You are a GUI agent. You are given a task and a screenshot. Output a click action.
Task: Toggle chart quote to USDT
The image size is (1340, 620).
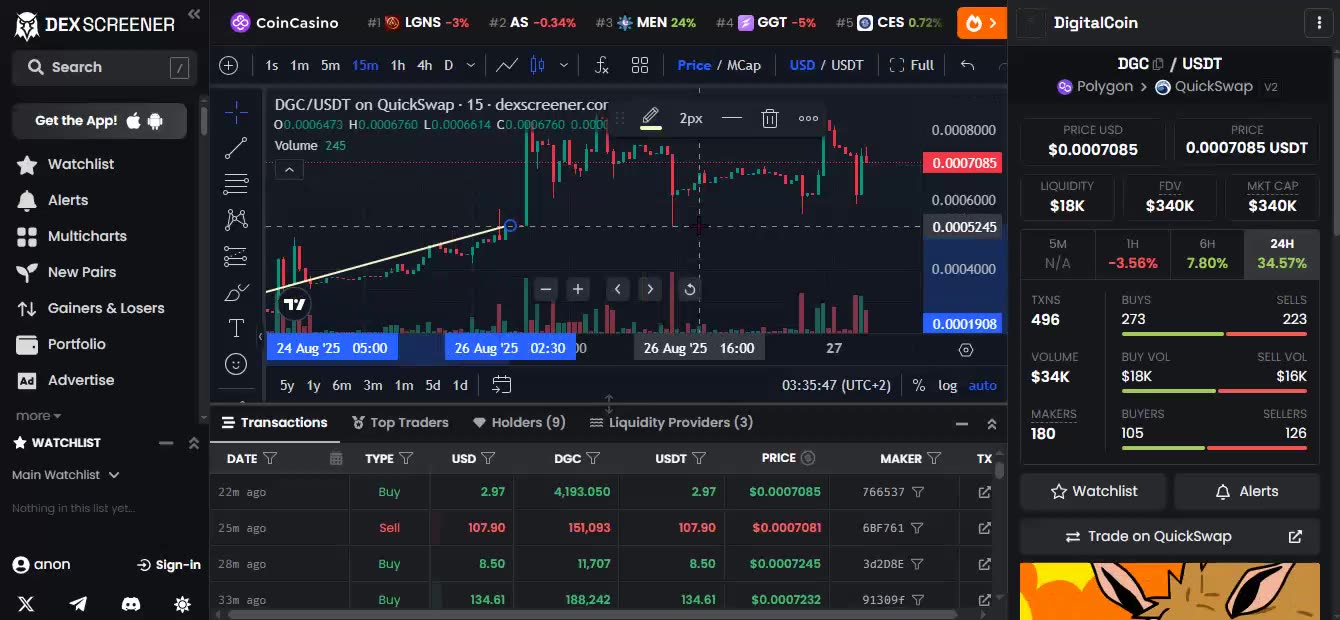pyautogui.click(x=847, y=65)
